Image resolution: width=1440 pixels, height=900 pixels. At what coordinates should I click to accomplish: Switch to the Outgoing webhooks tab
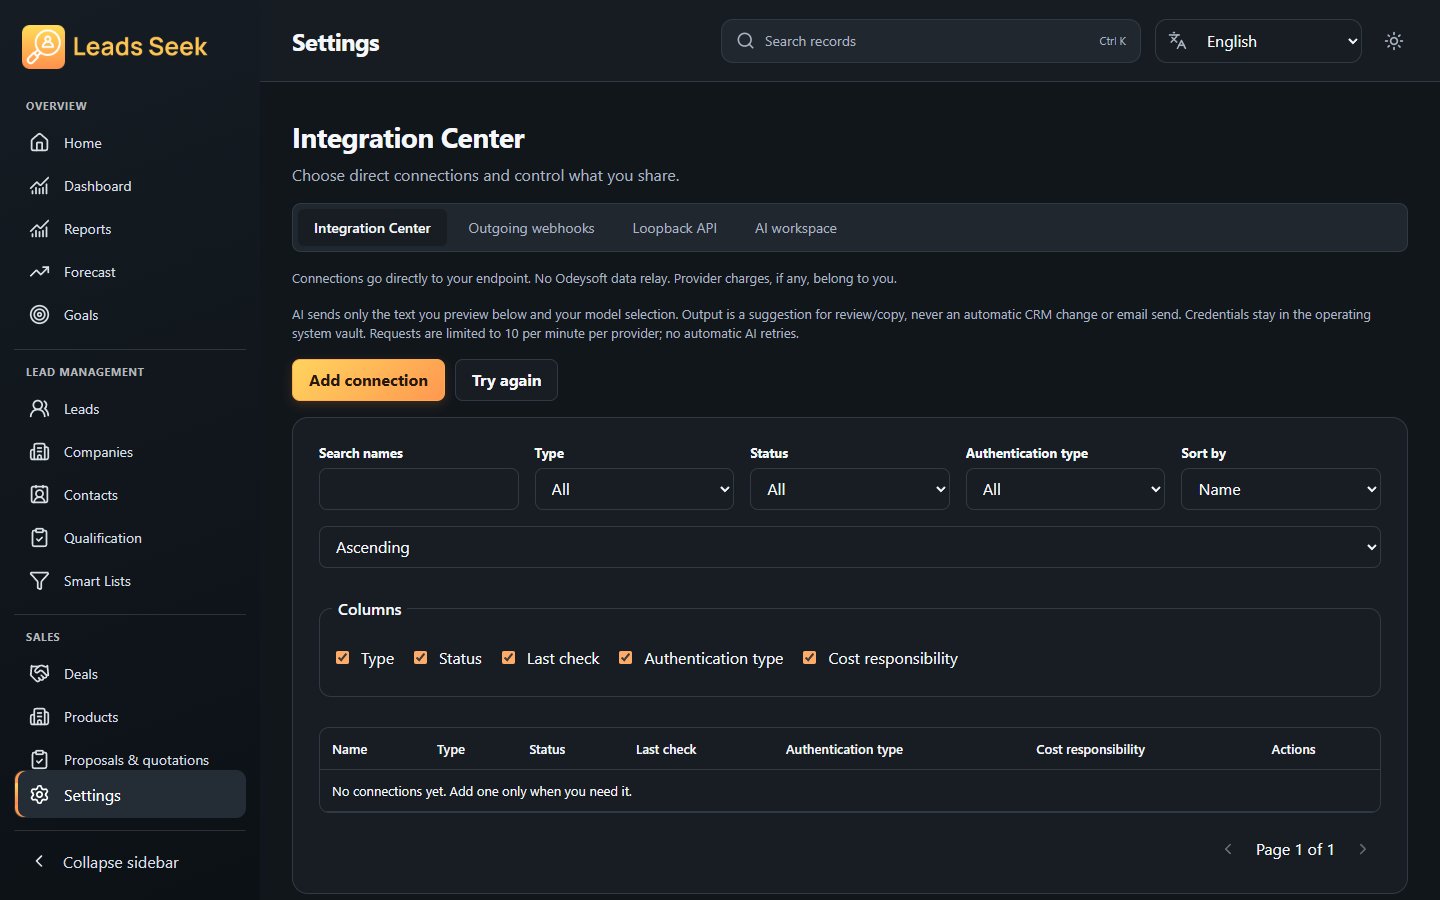(x=531, y=228)
